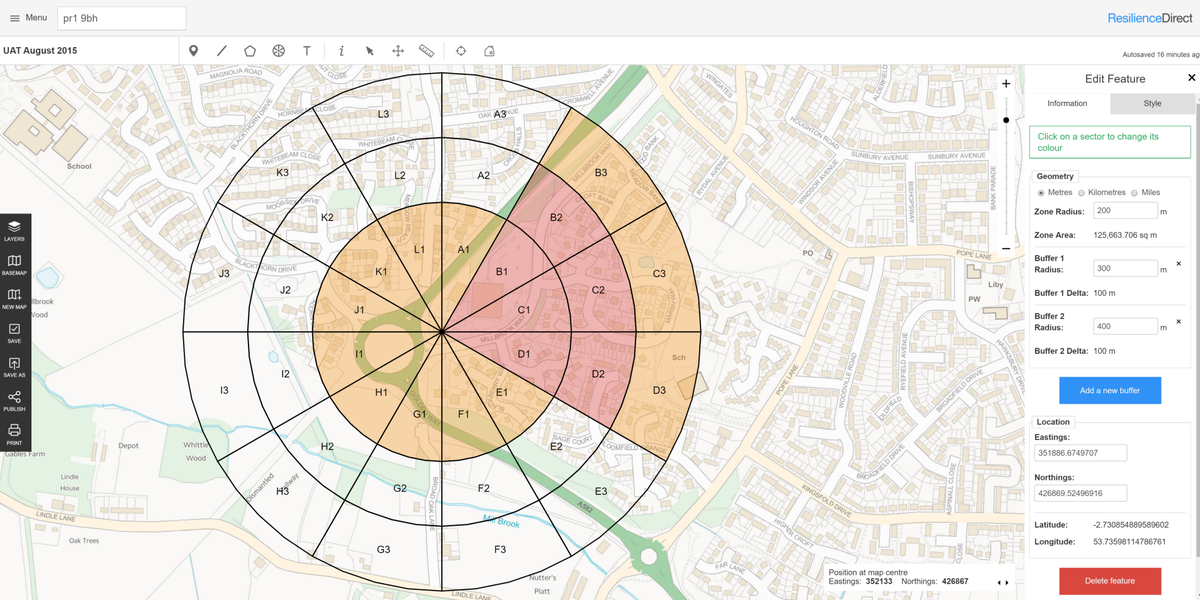Create a New Map
Screen dimensions: 1200x600
15,298
